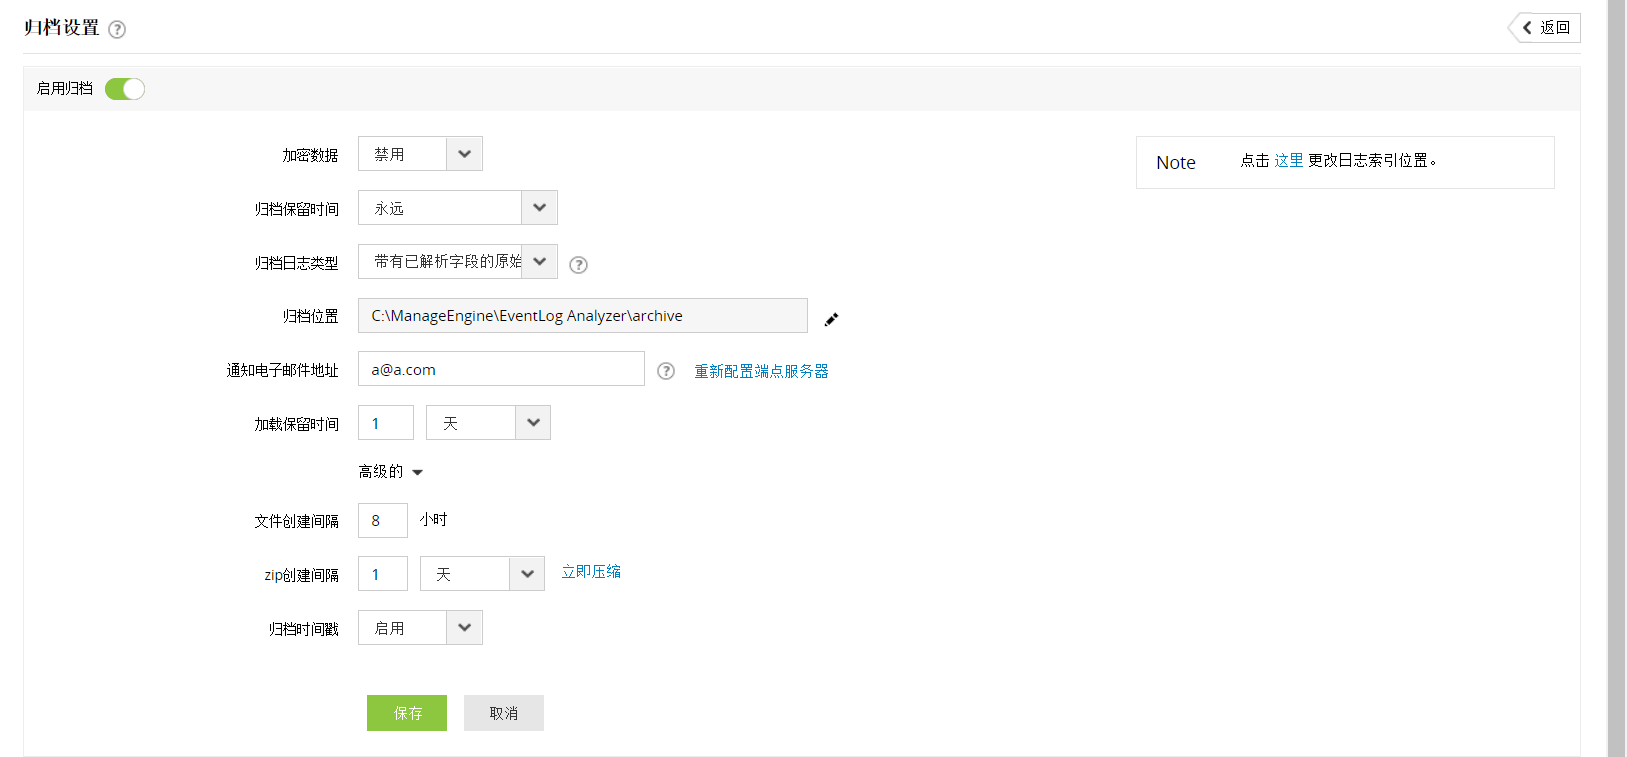Open help icon next to notification email field
Viewport: 1627px width, 757px height.
(x=666, y=371)
